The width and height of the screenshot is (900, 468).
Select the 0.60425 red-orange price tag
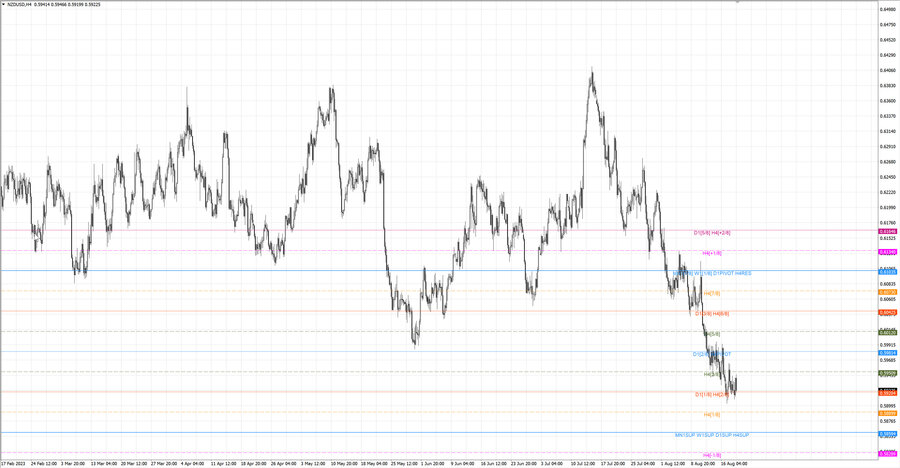click(x=888, y=312)
